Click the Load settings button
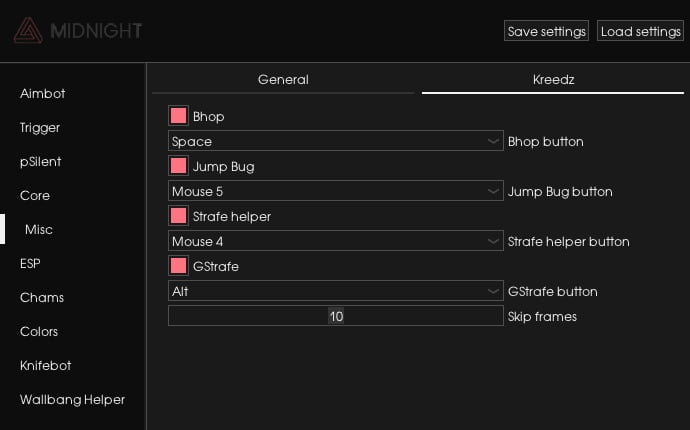690x430 pixels. 640,31
